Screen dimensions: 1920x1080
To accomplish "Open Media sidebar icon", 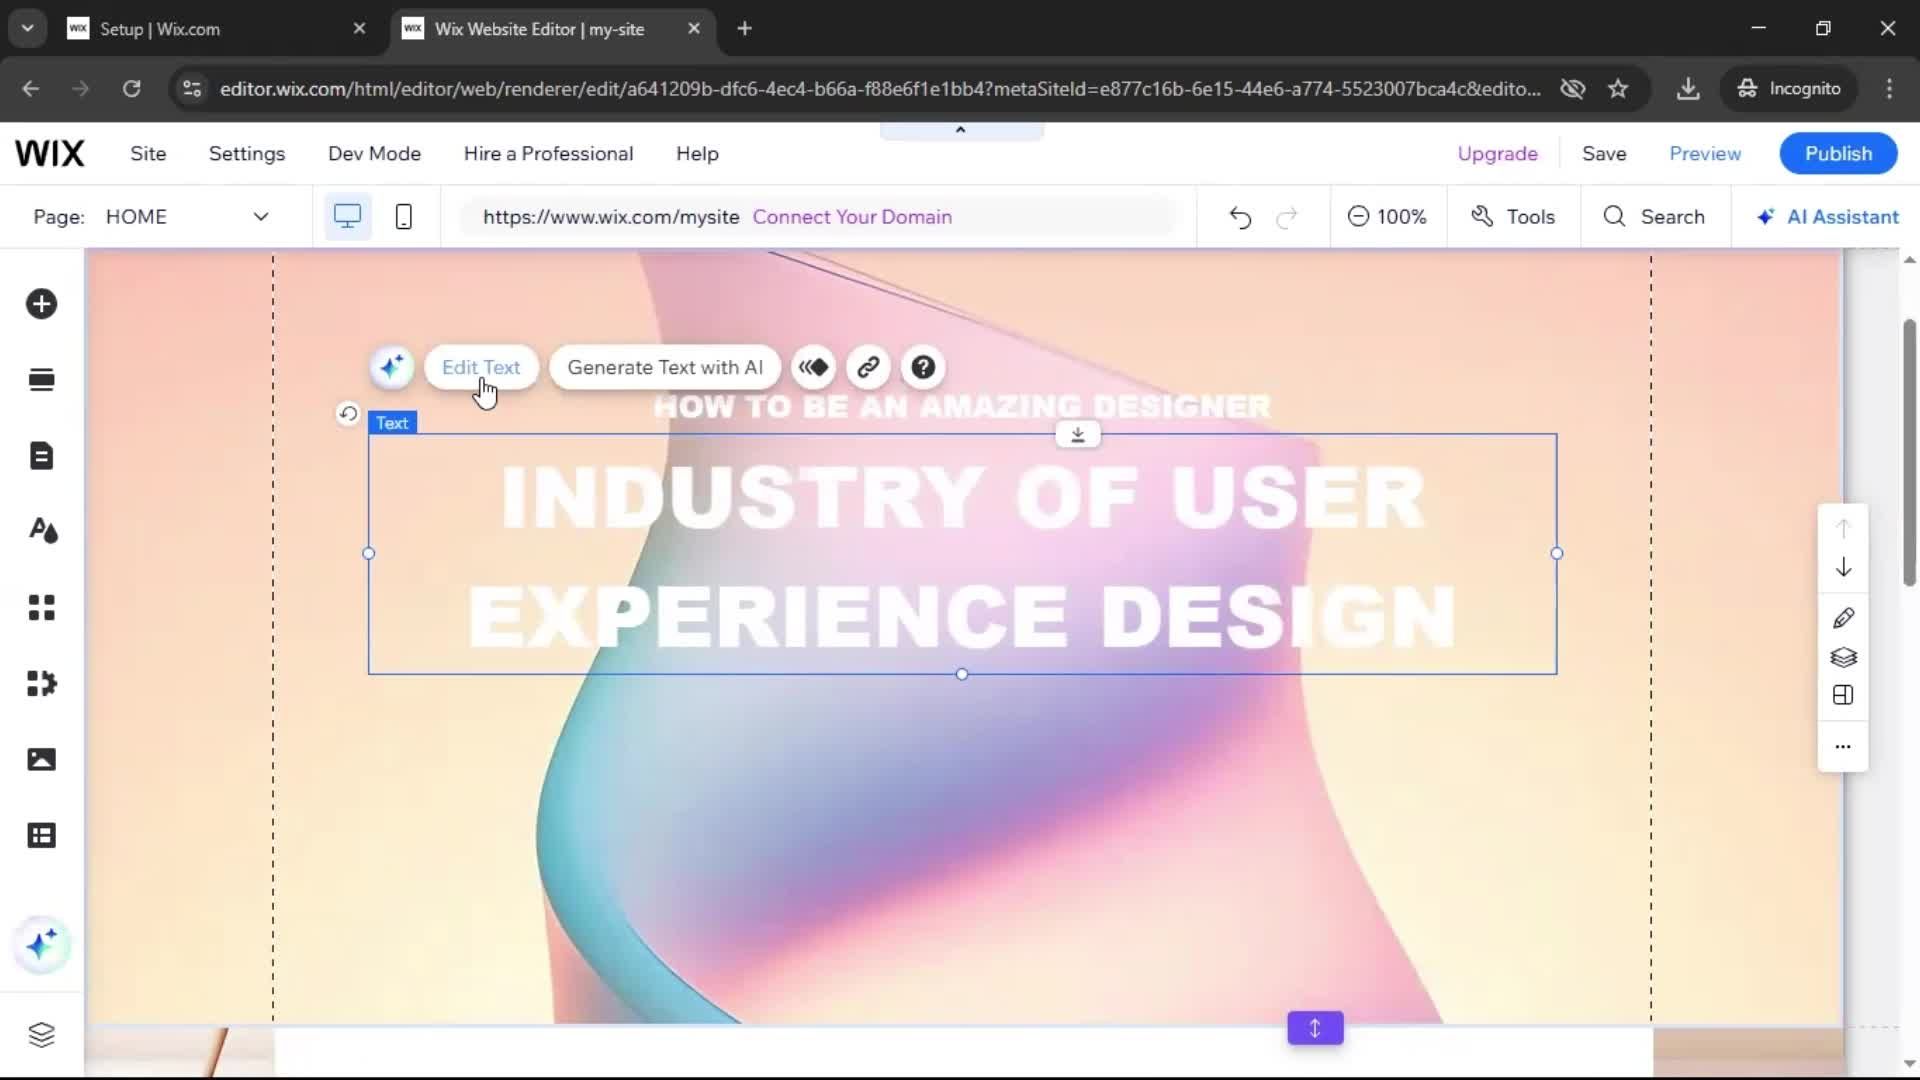I will [x=41, y=759].
